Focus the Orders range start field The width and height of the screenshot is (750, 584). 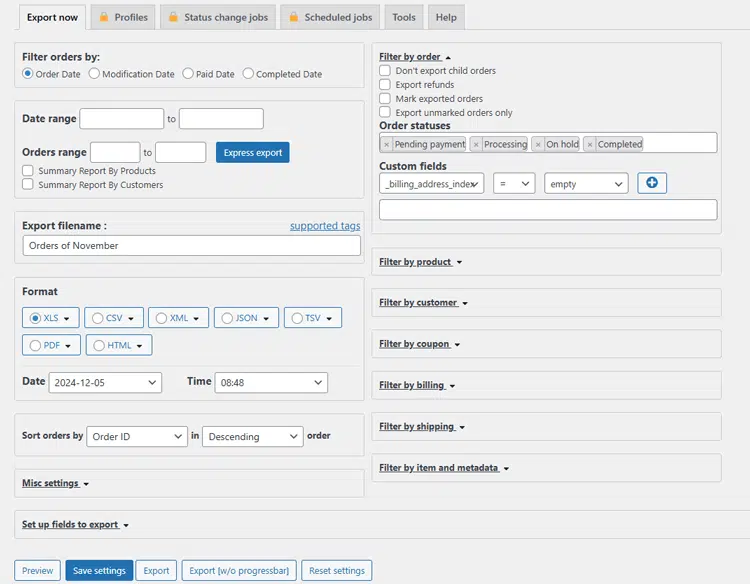115,153
